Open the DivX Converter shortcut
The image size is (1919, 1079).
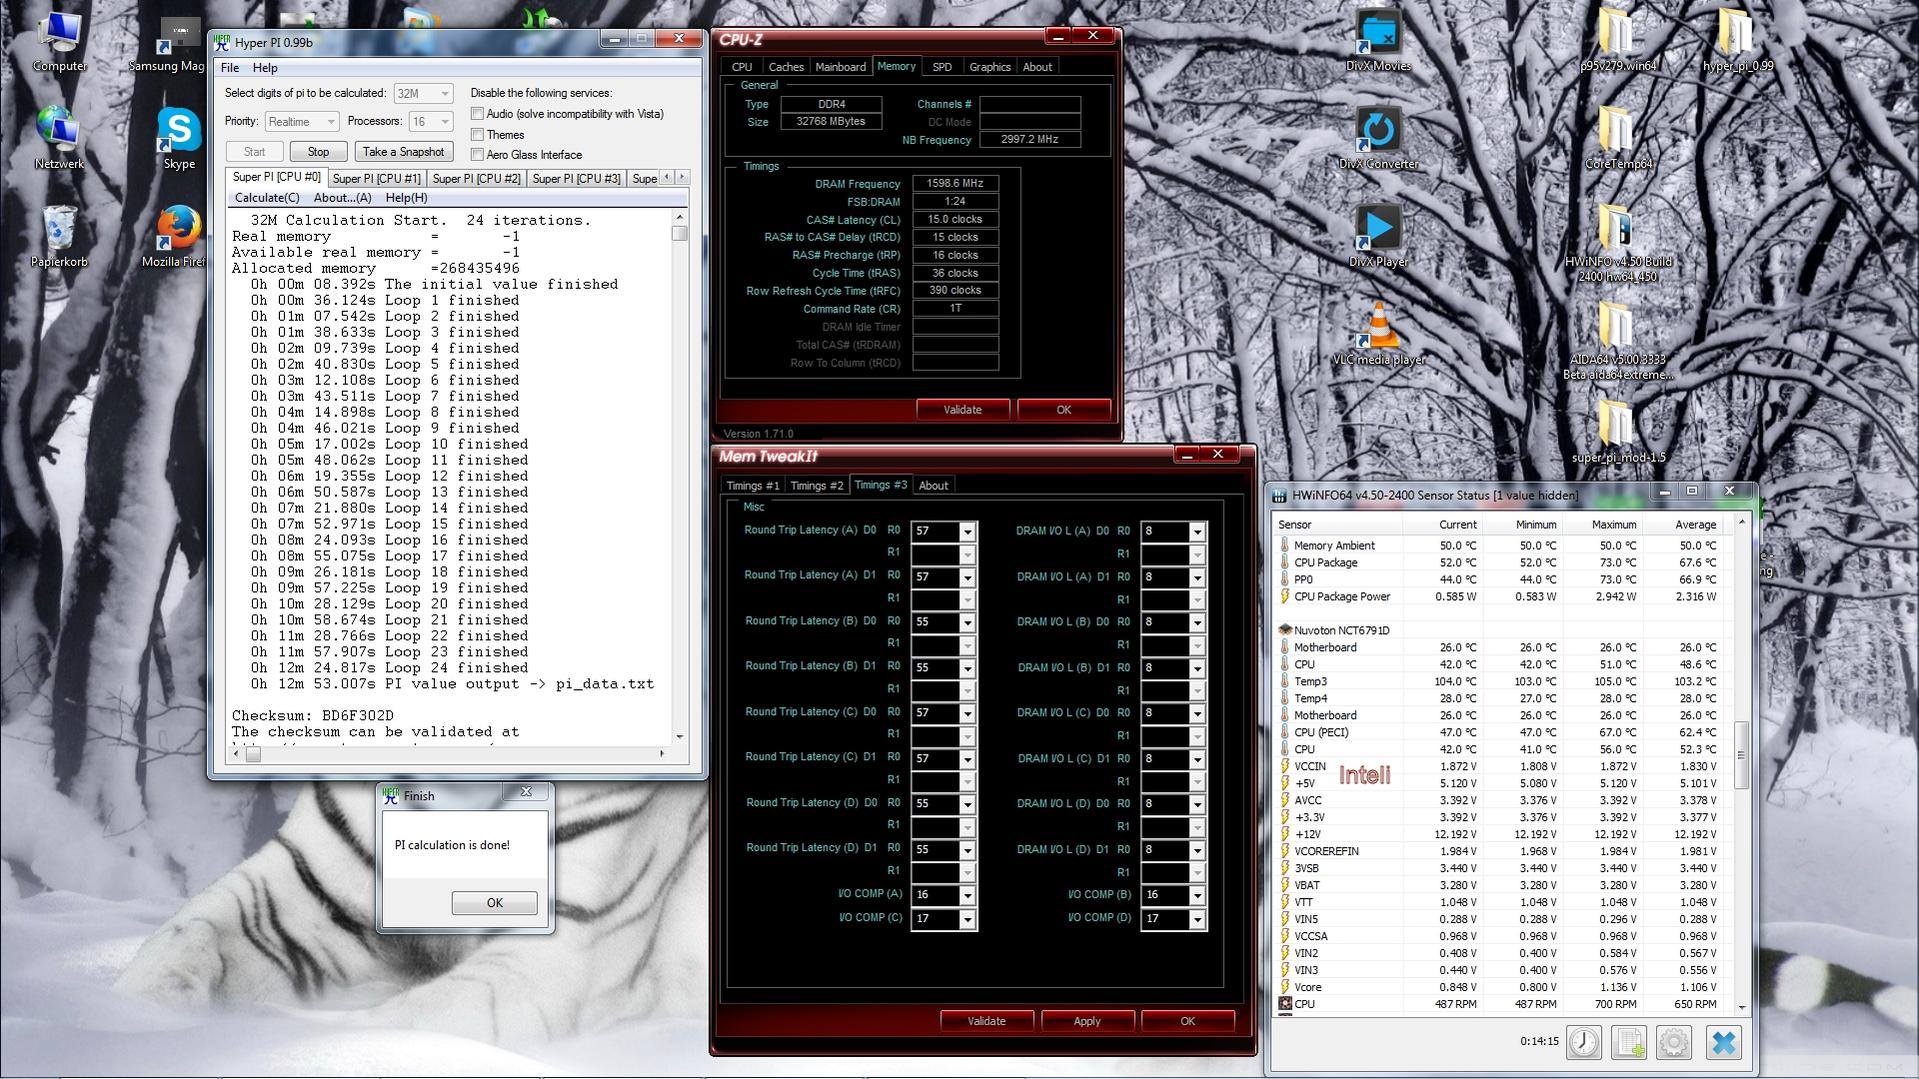1378,138
